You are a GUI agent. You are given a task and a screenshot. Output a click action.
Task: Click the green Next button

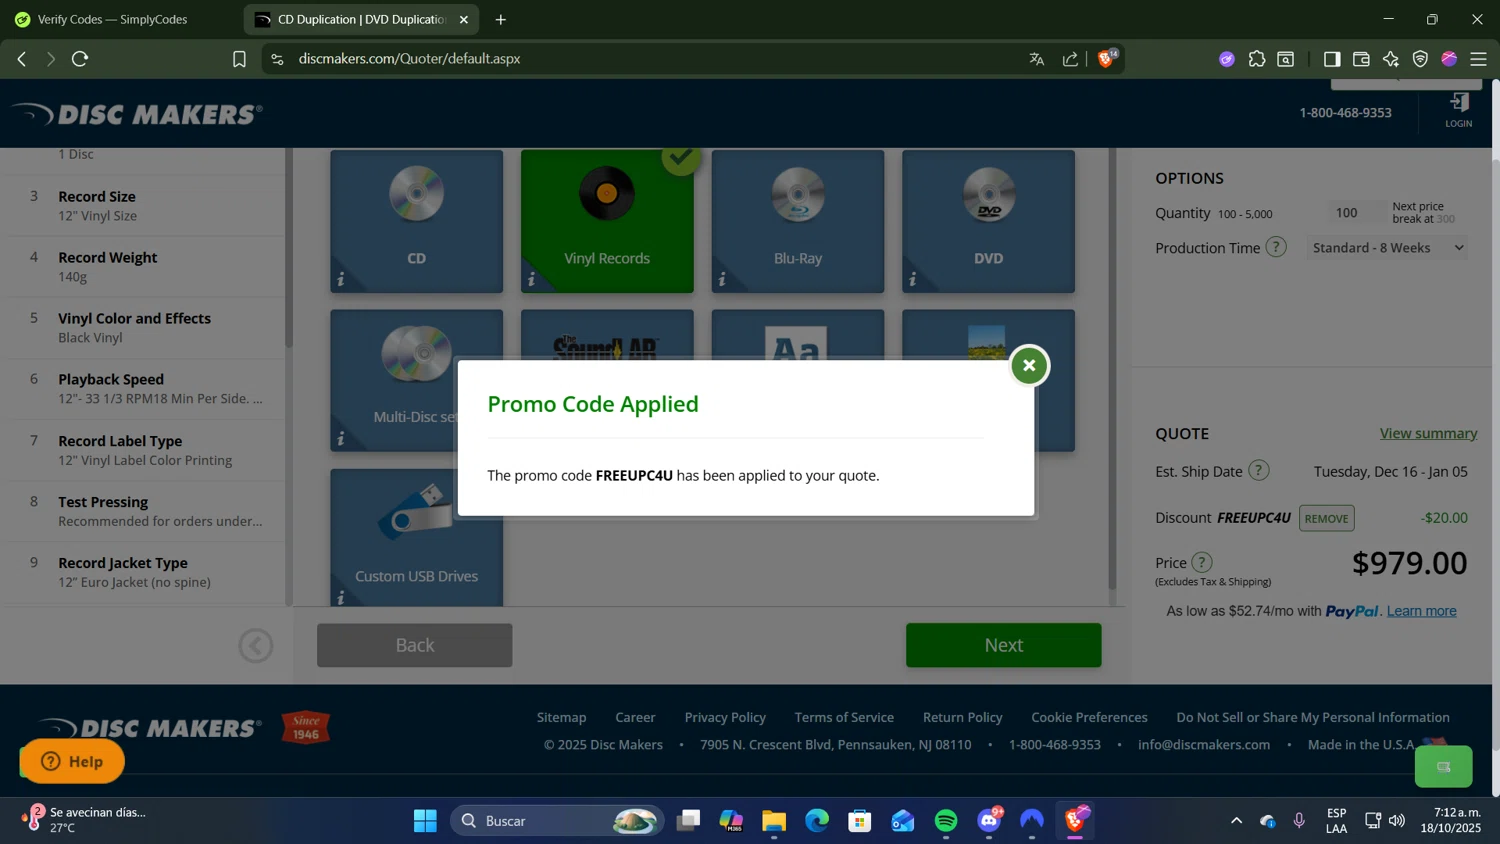pyautogui.click(x=1003, y=645)
